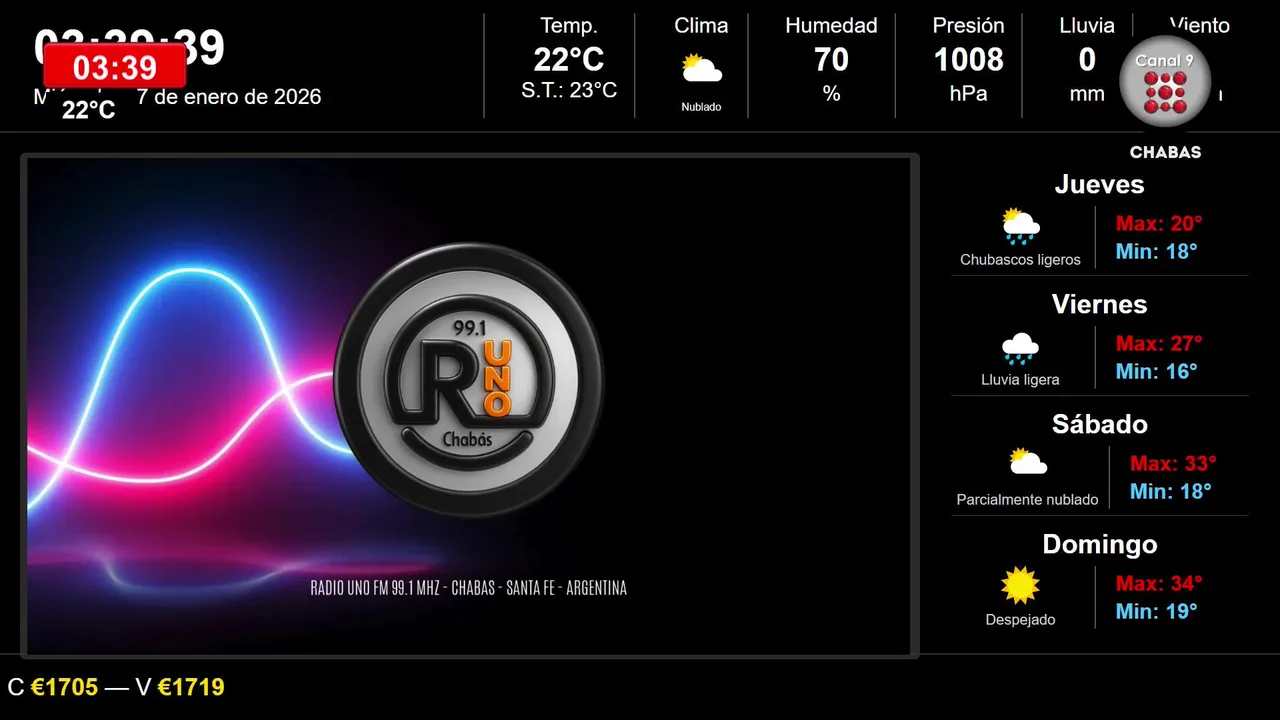The height and width of the screenshot is (720, 1280).
Task: Click the Humedad 70 value
Action: pyautogui.click(x=831, y=60)
